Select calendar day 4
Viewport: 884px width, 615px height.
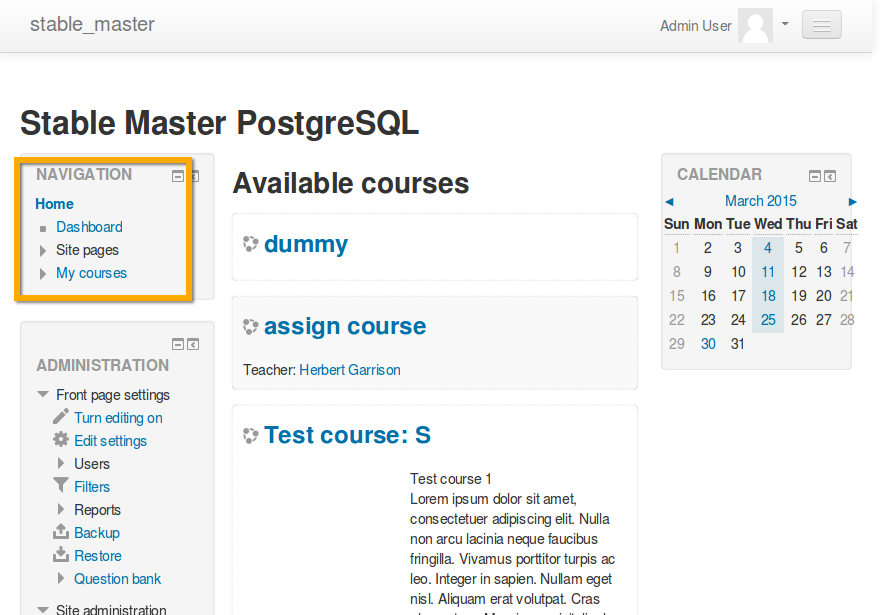[768, 247]
